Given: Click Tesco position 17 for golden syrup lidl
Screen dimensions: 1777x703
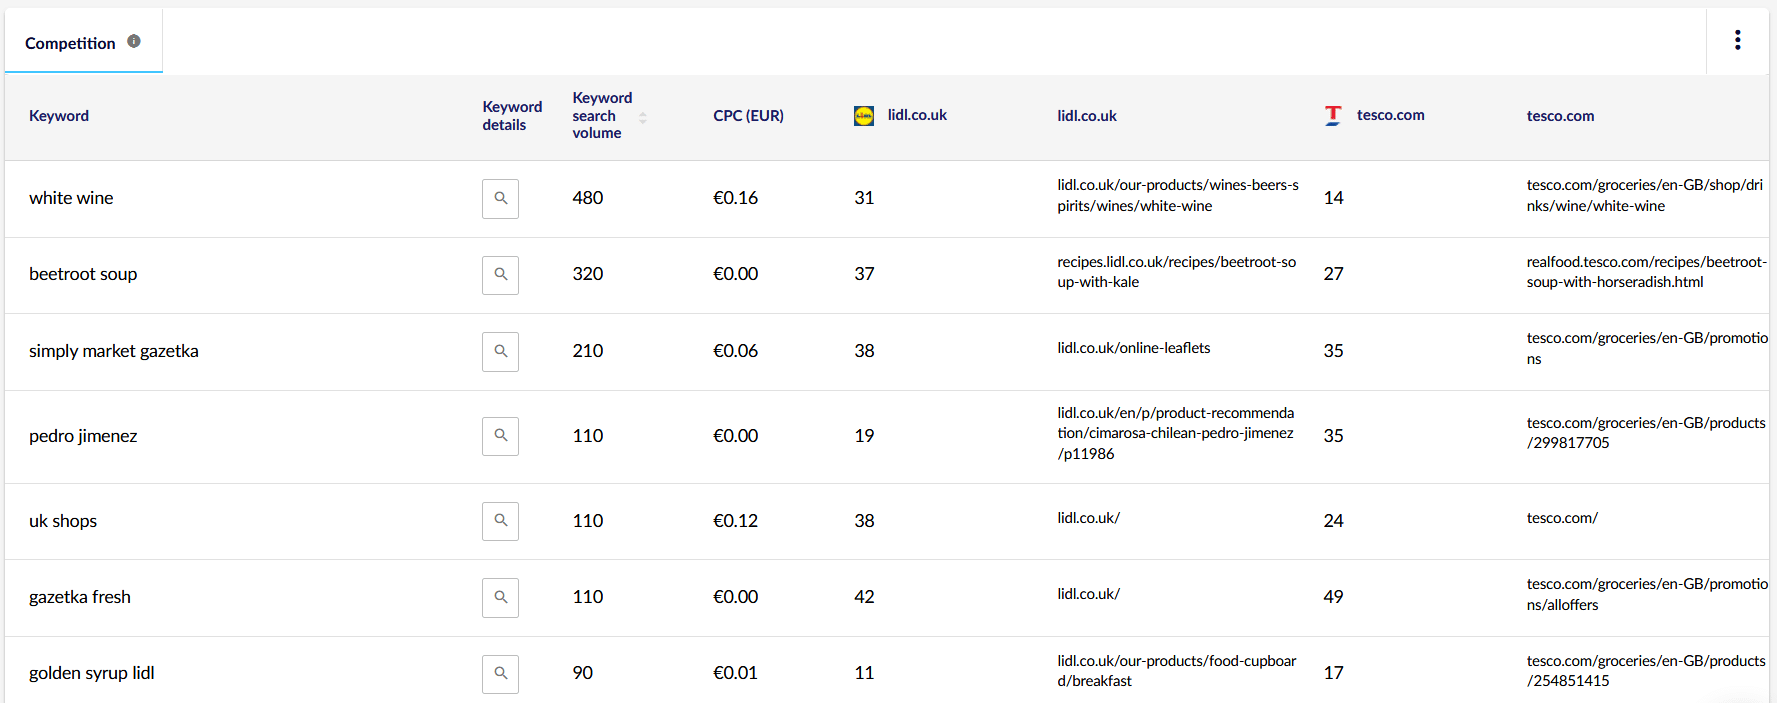Looking at the screenshot, I should click(1334, 673).
